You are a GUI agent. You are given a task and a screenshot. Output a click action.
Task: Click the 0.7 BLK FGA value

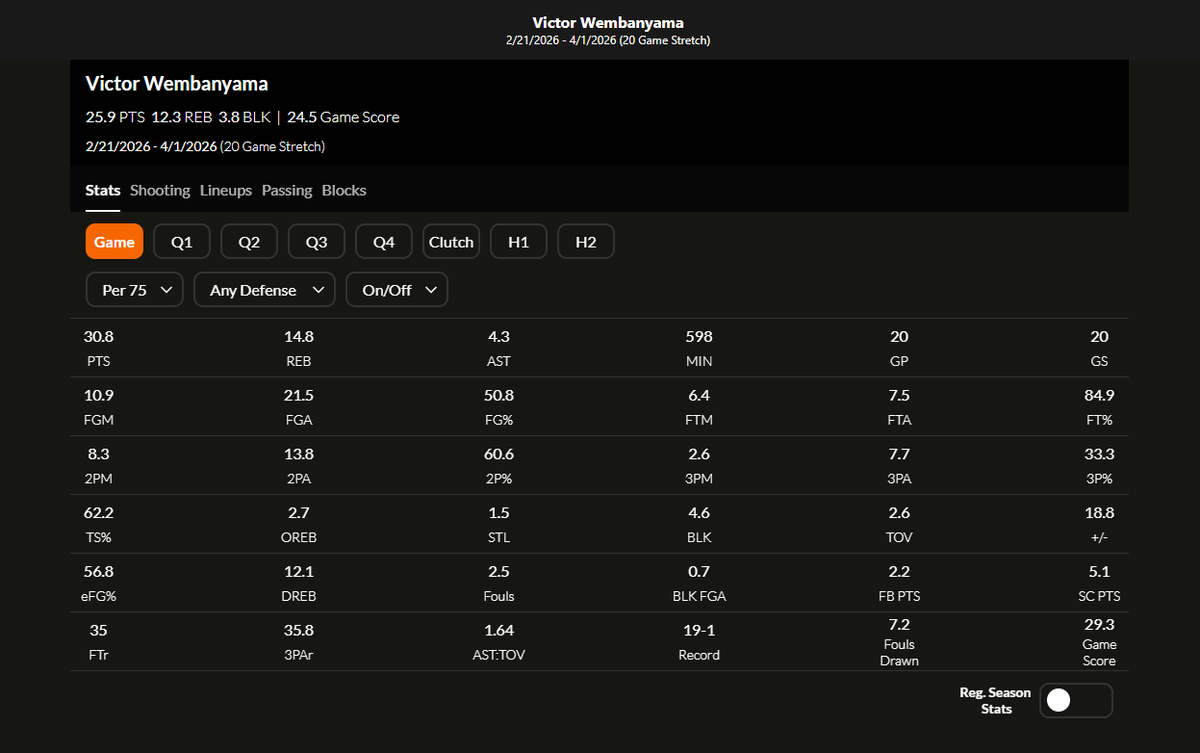click(x=699, y=572)
